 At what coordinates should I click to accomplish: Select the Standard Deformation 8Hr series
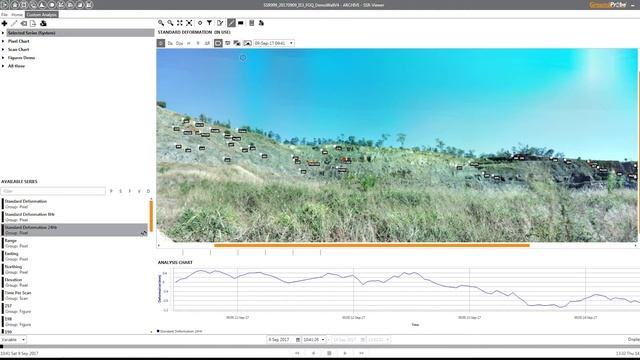[x=75, y=217]
